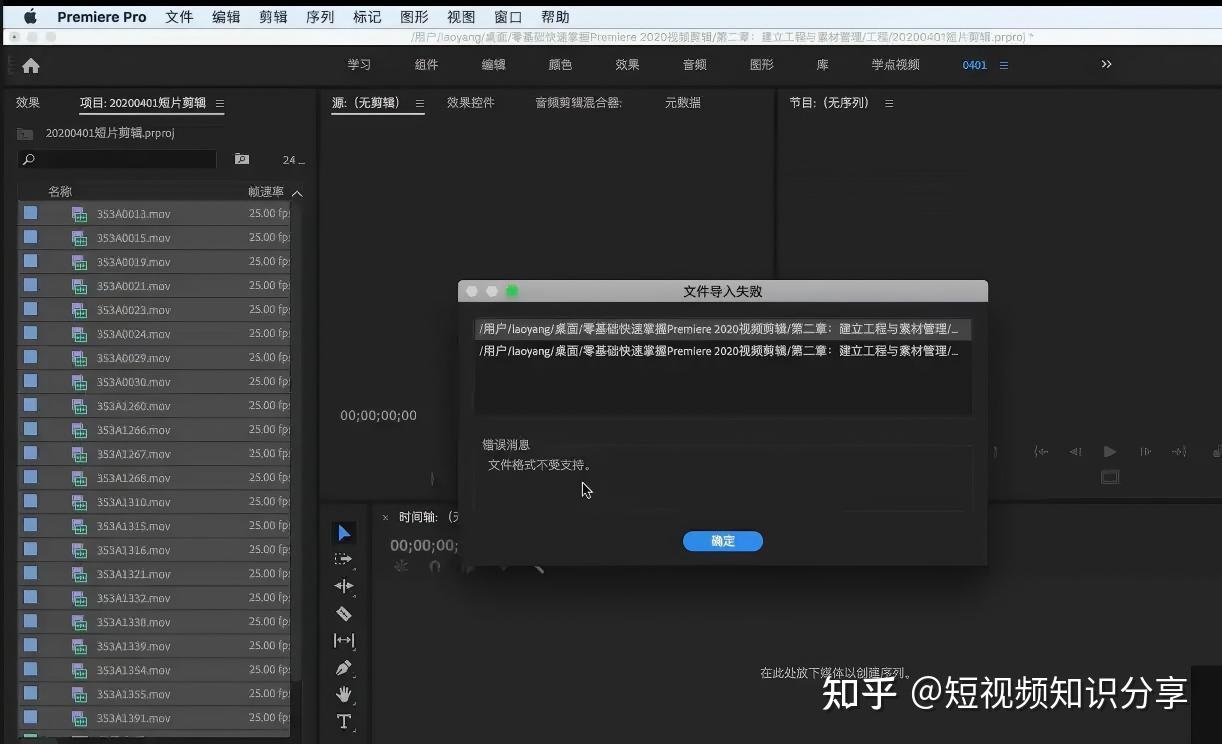Switch to the 元数据 panel tab
The height and width of the screenshot is (744, 1222).
coord(683,102)
